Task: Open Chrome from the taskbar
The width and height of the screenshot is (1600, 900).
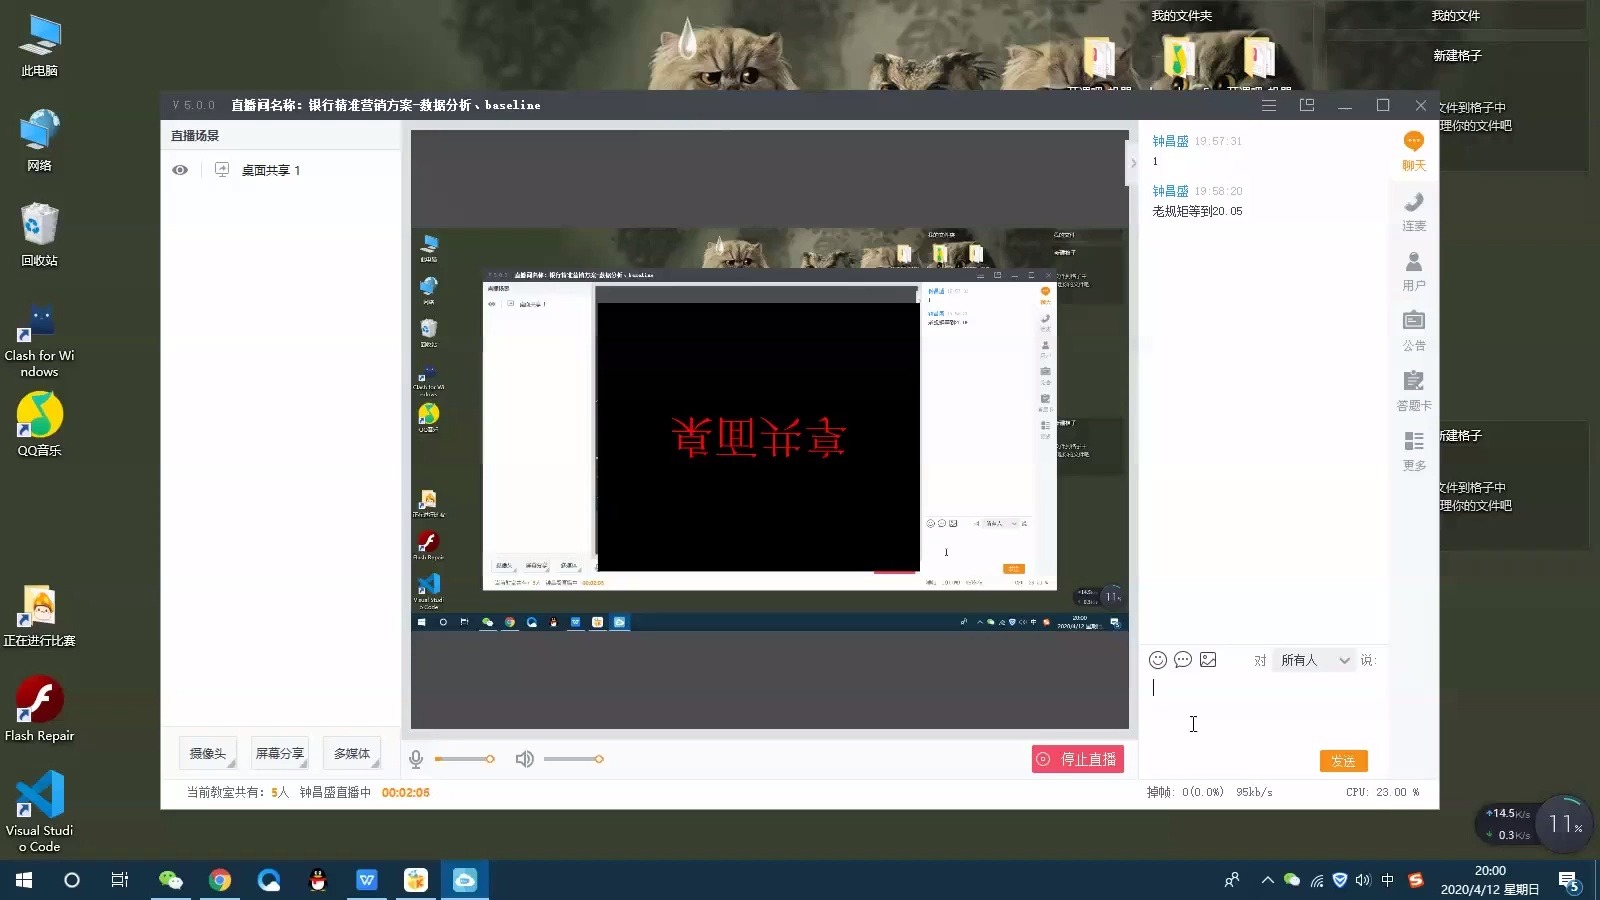Action: 220,880
